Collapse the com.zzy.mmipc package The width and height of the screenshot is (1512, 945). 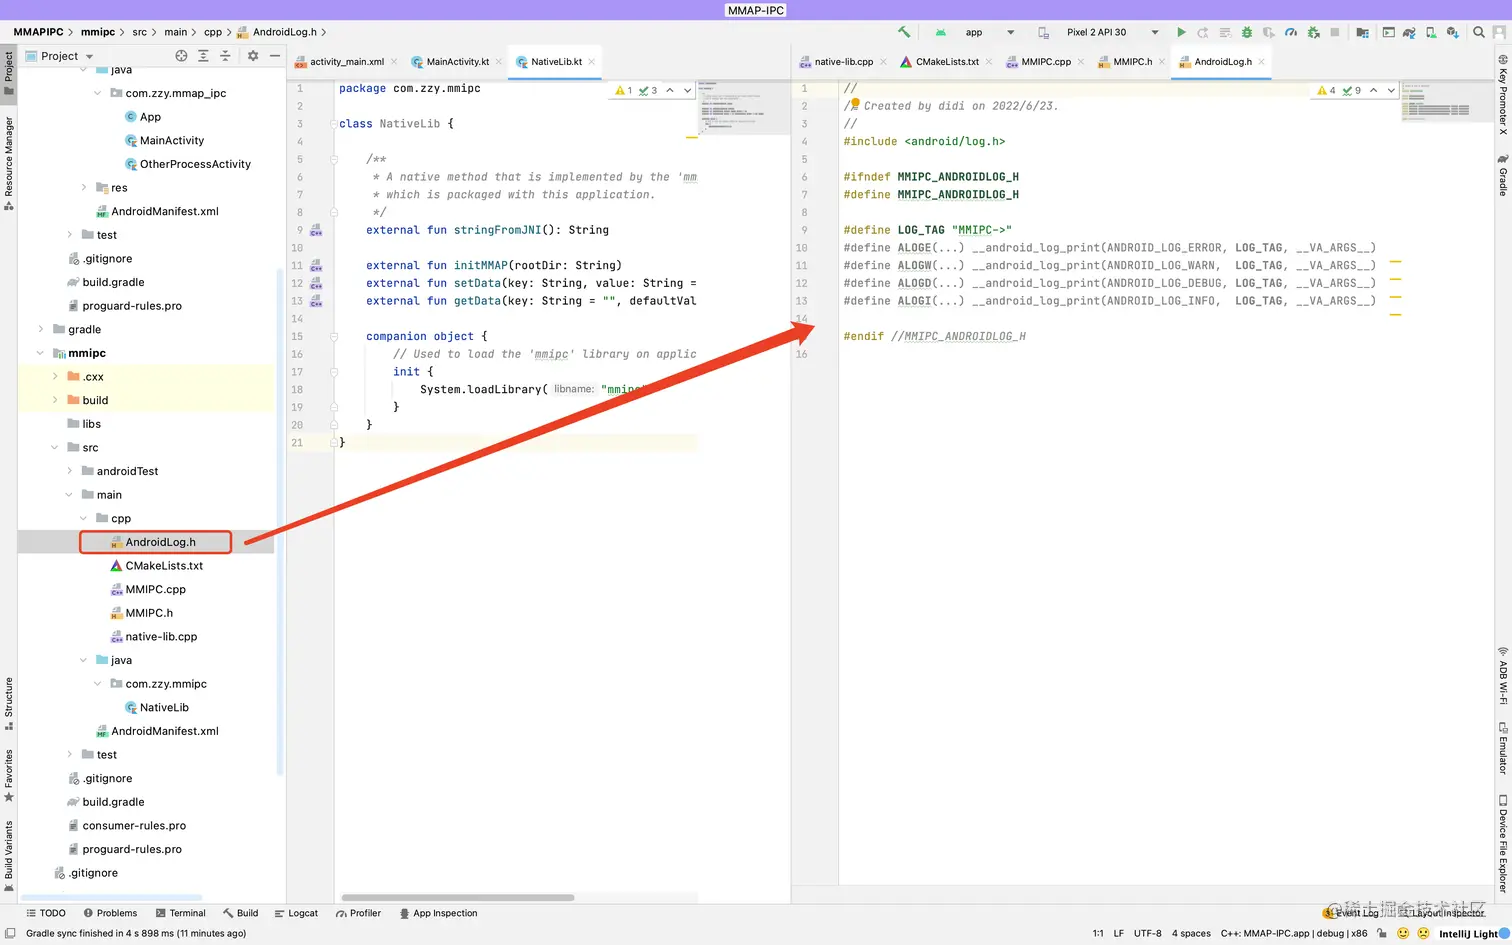[x=97, y=684]
